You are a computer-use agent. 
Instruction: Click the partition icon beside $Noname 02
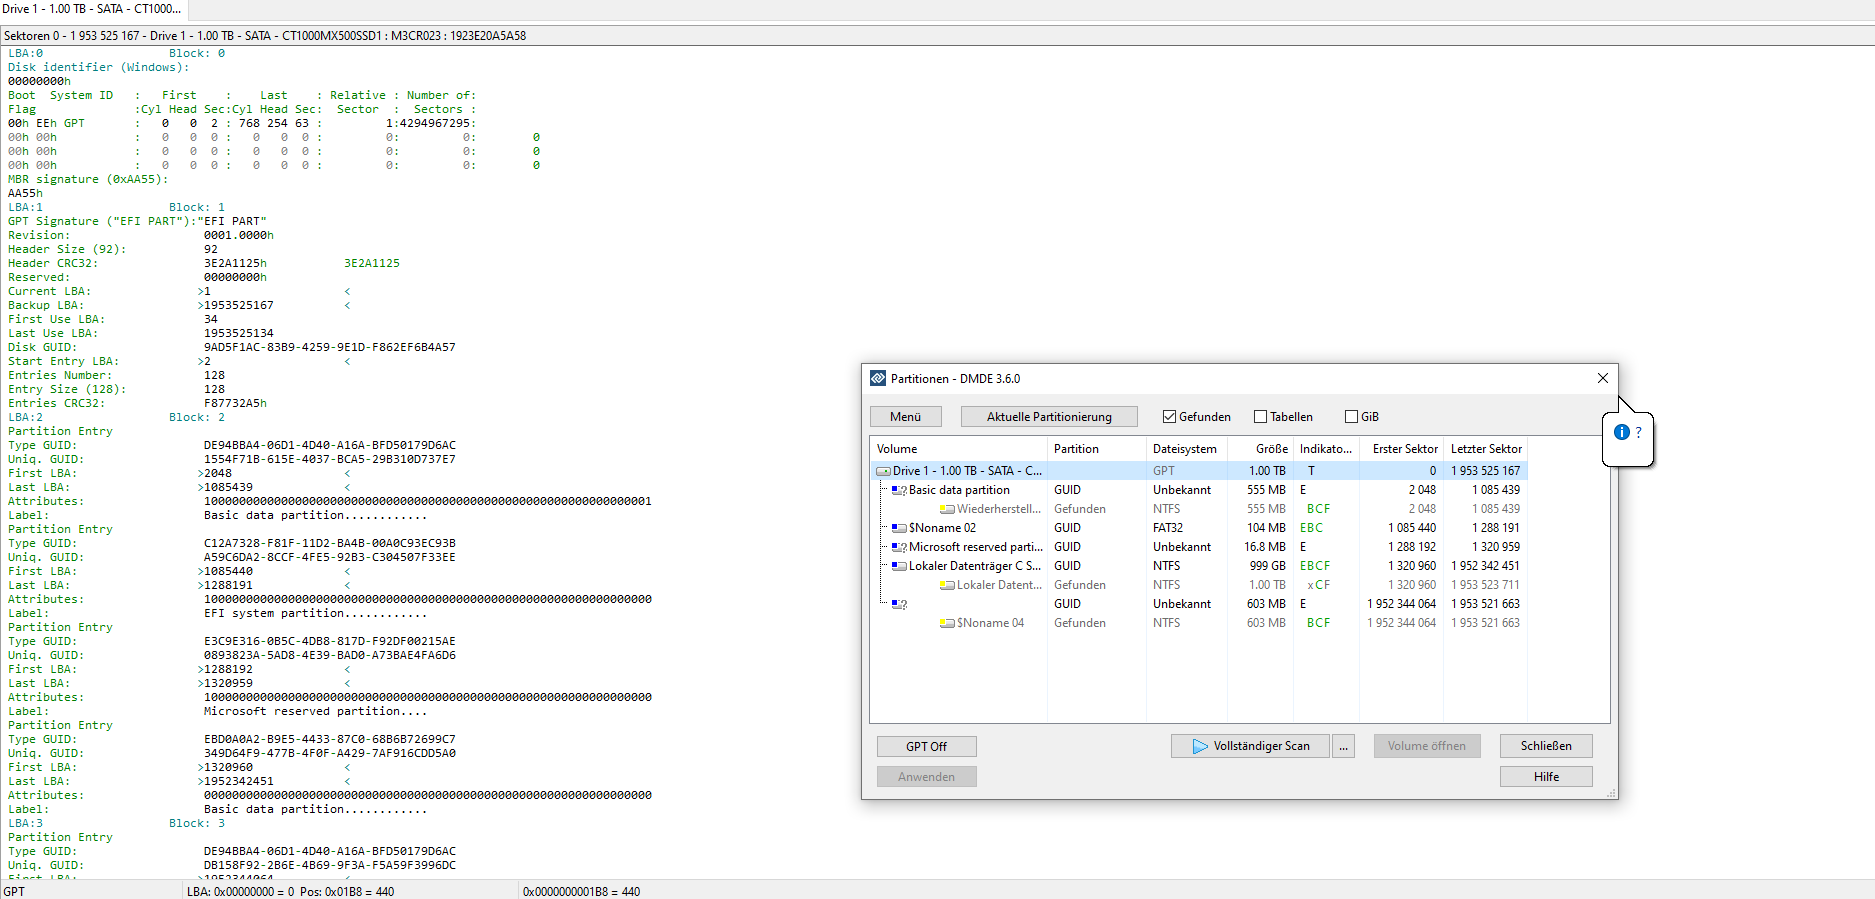[x=899, y=528]
